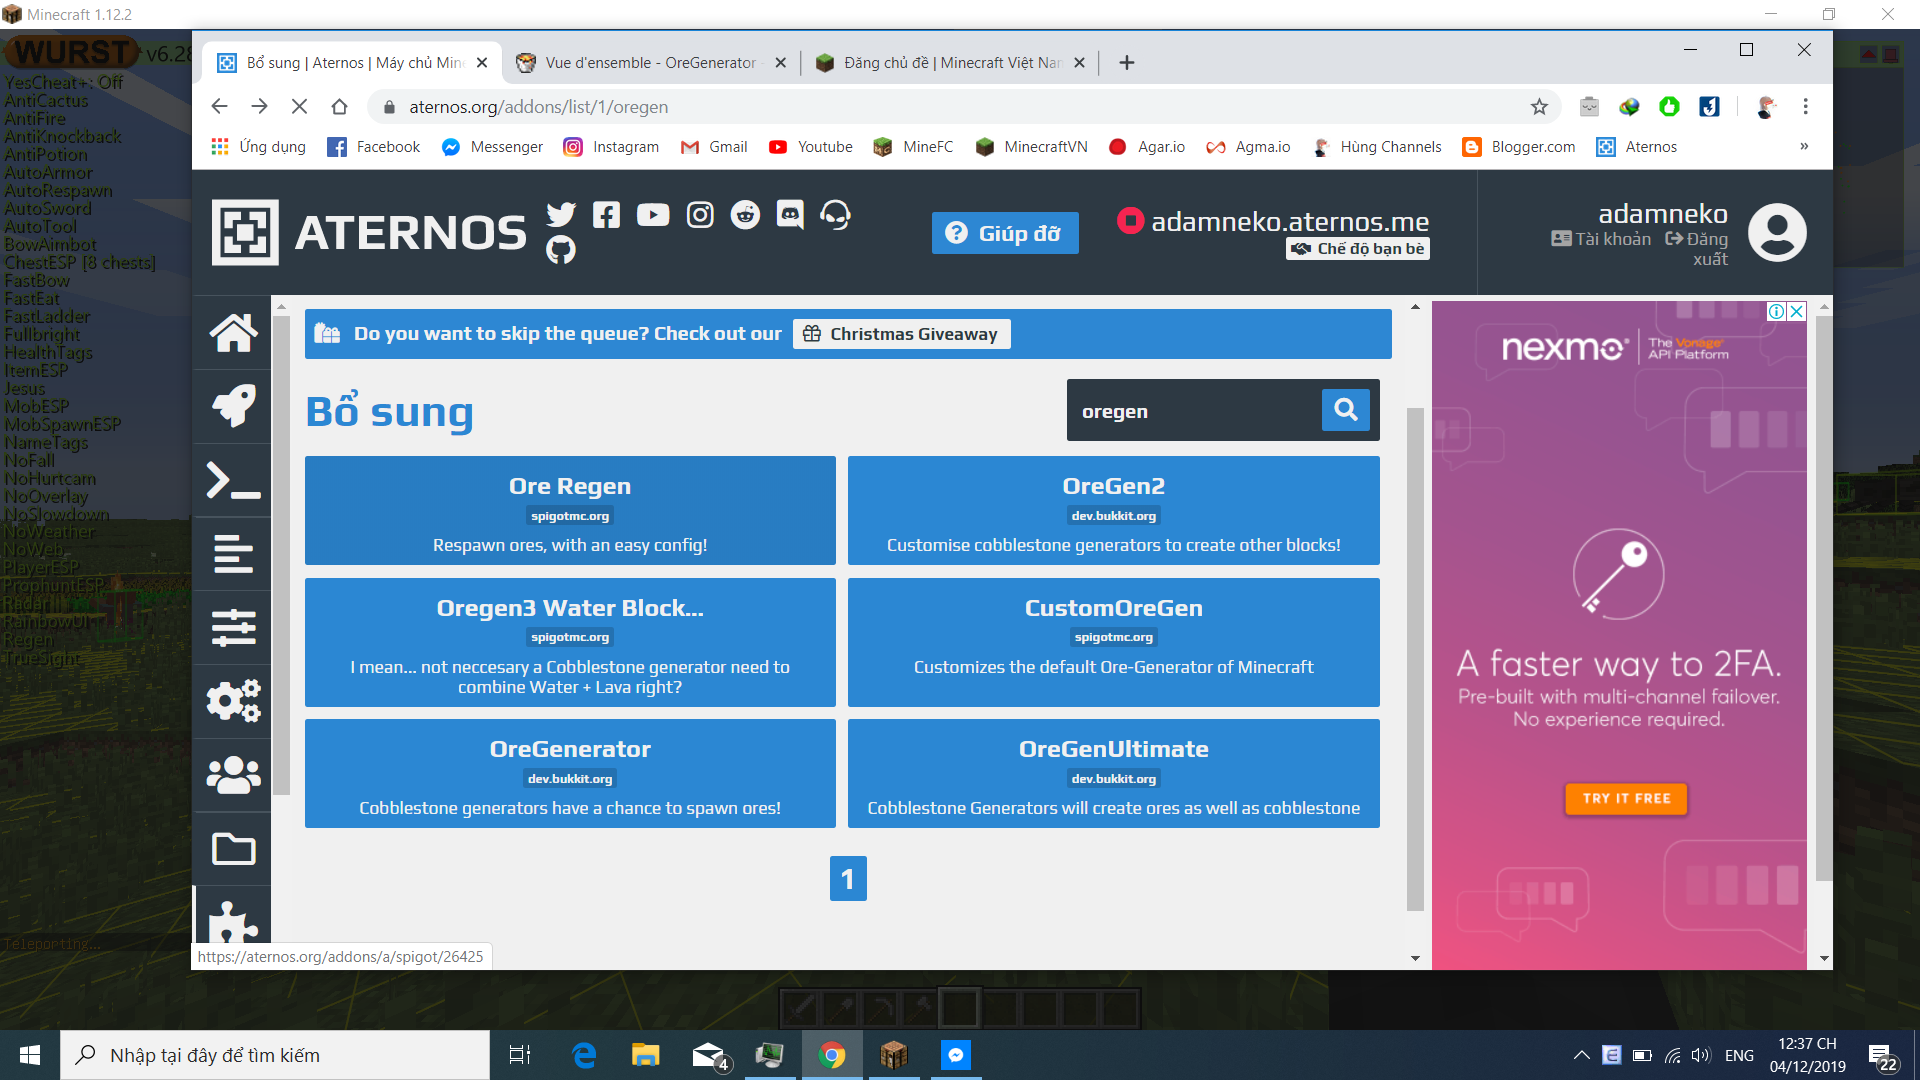
Task: Switch to the Vue d'ensemble OreGenerator tab
Action: pos(650,63)
